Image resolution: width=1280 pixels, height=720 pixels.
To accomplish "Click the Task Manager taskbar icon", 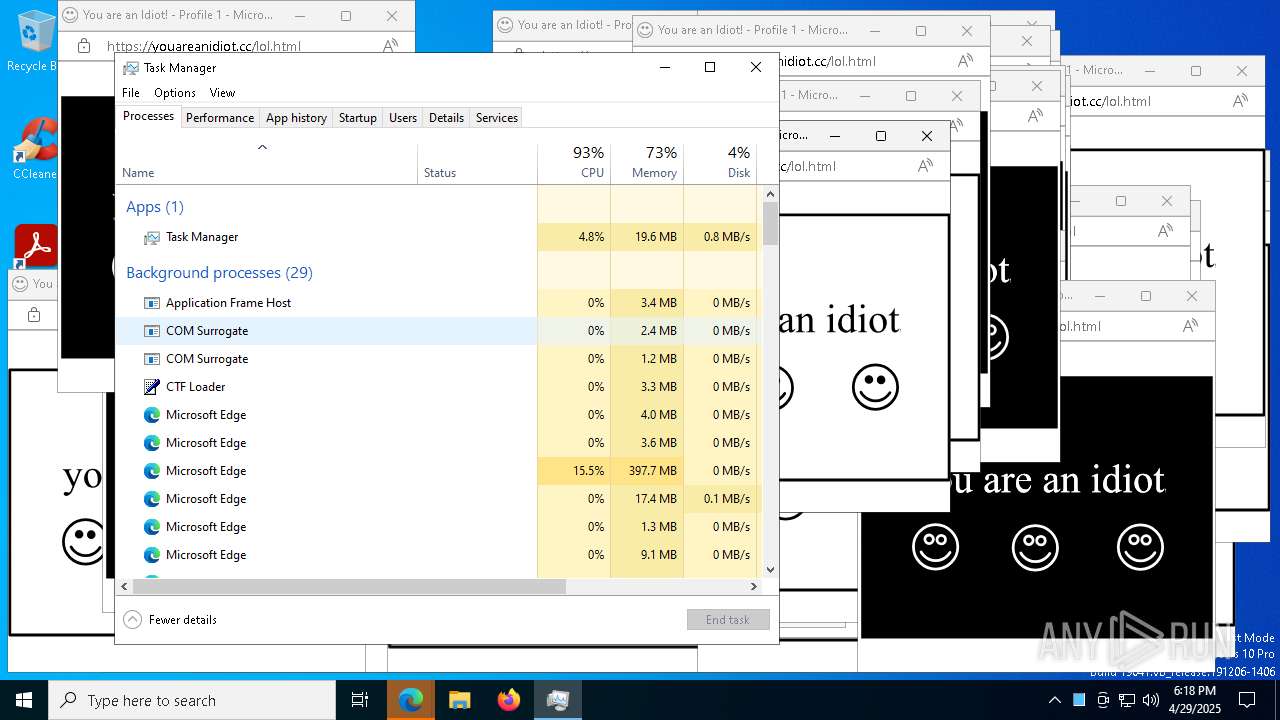I will click(558, 700).
